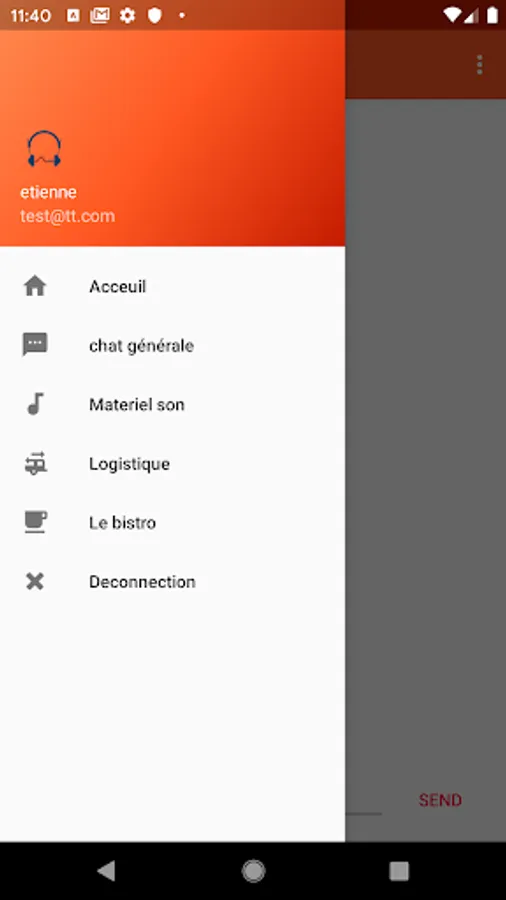Click the chat bubble icon
The image size is (506, 900).
35,345
